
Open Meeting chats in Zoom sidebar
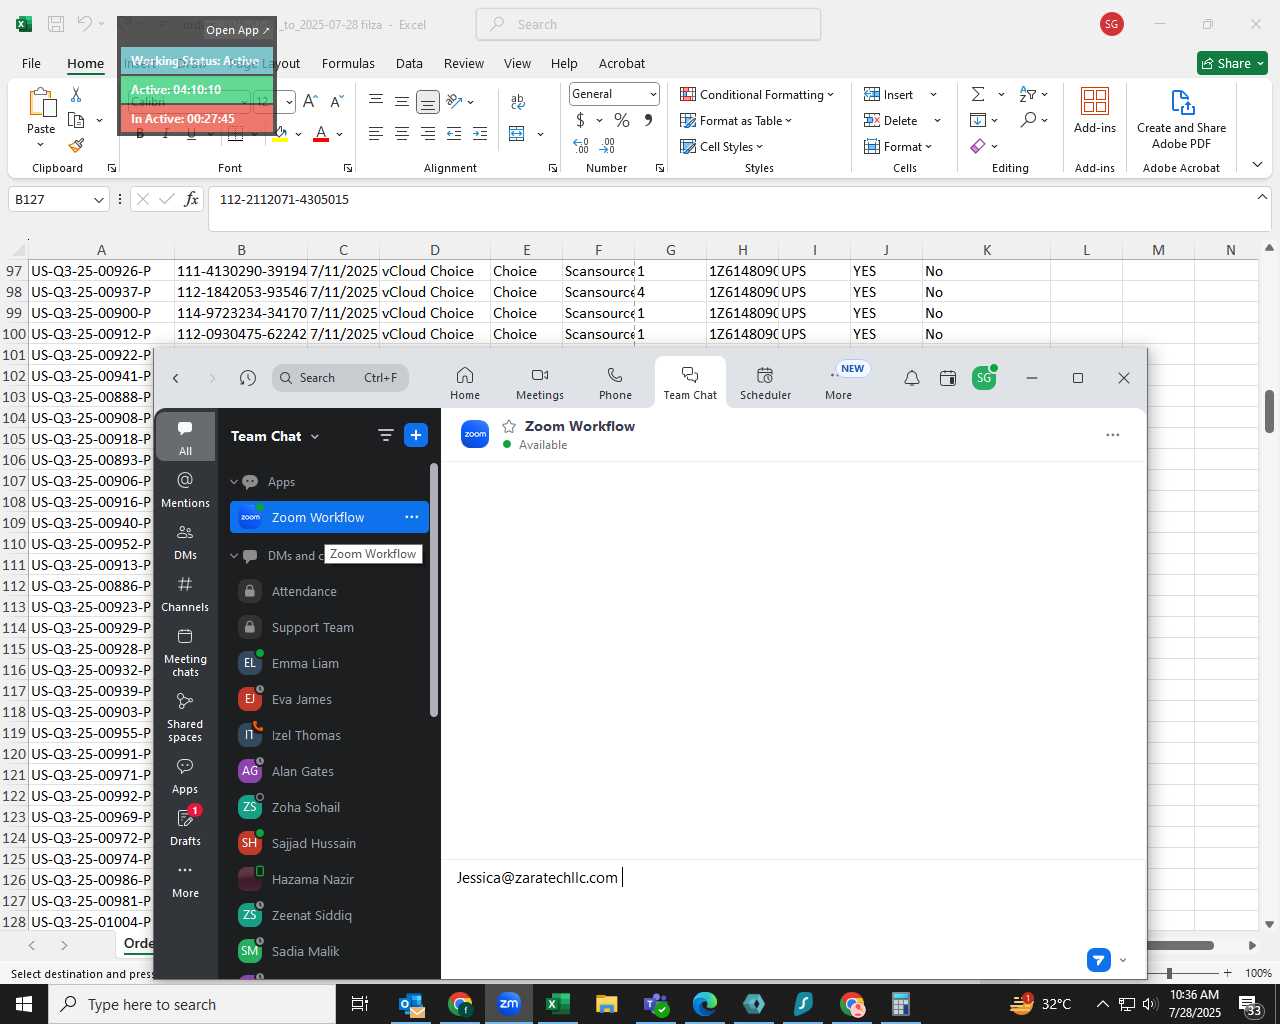click(185, 652)
